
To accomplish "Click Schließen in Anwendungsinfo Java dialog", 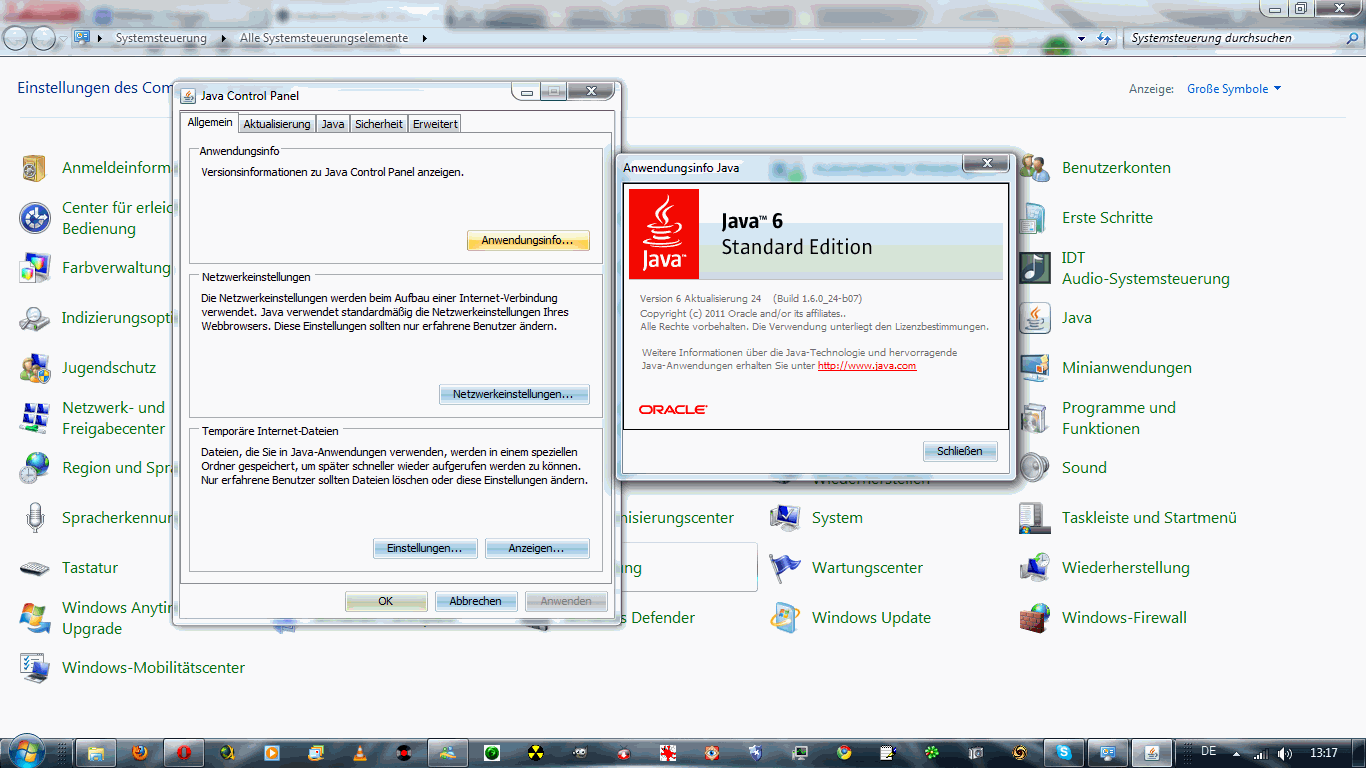I will (960, 451).
